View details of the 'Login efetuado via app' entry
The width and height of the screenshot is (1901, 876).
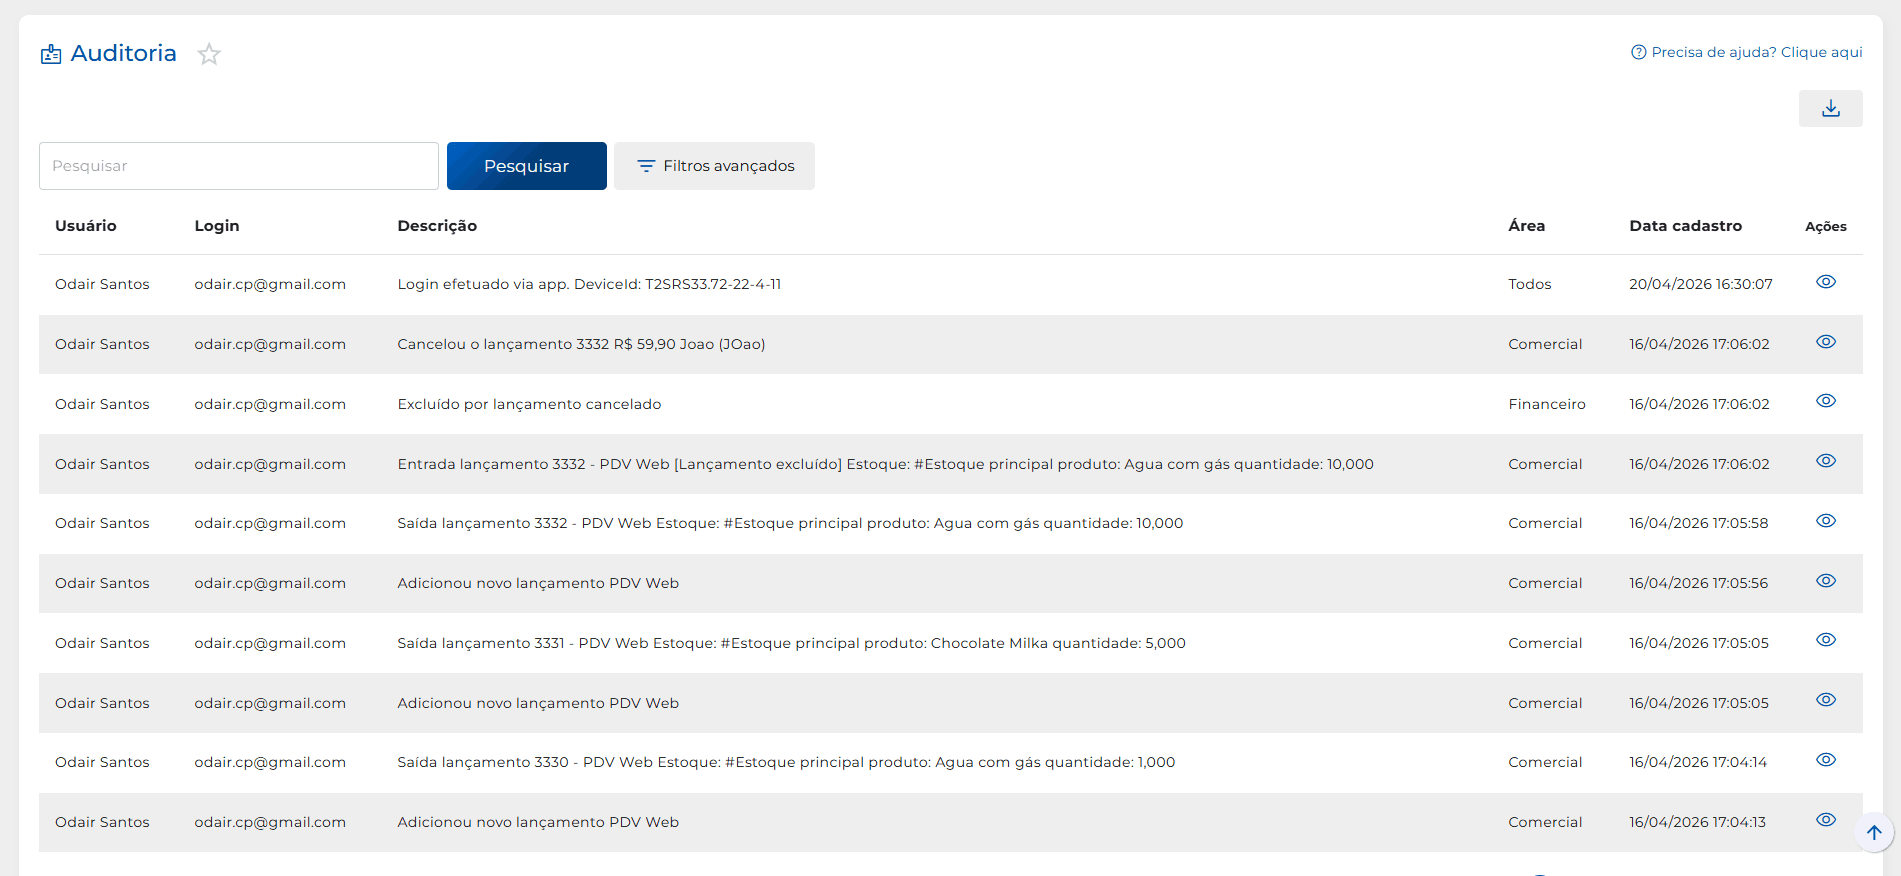[x=1826, y=282]
